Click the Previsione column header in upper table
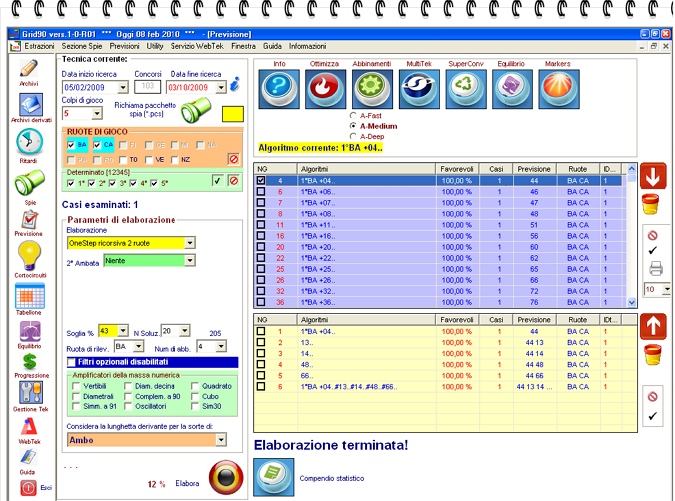675x501 pixels. [534, 169]
